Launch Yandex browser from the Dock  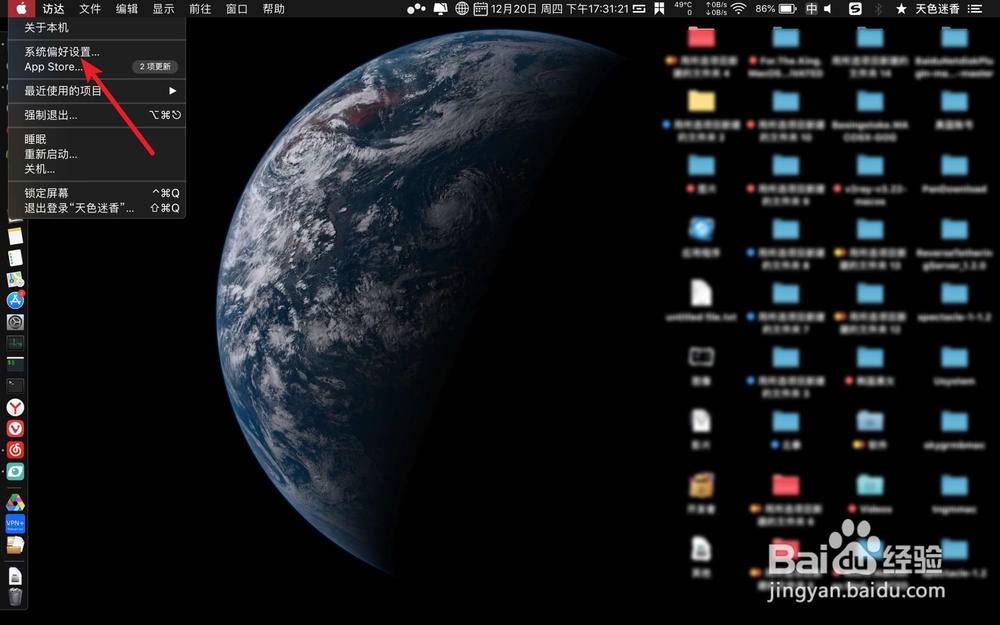pyautogui.click(x=15, y=407)
